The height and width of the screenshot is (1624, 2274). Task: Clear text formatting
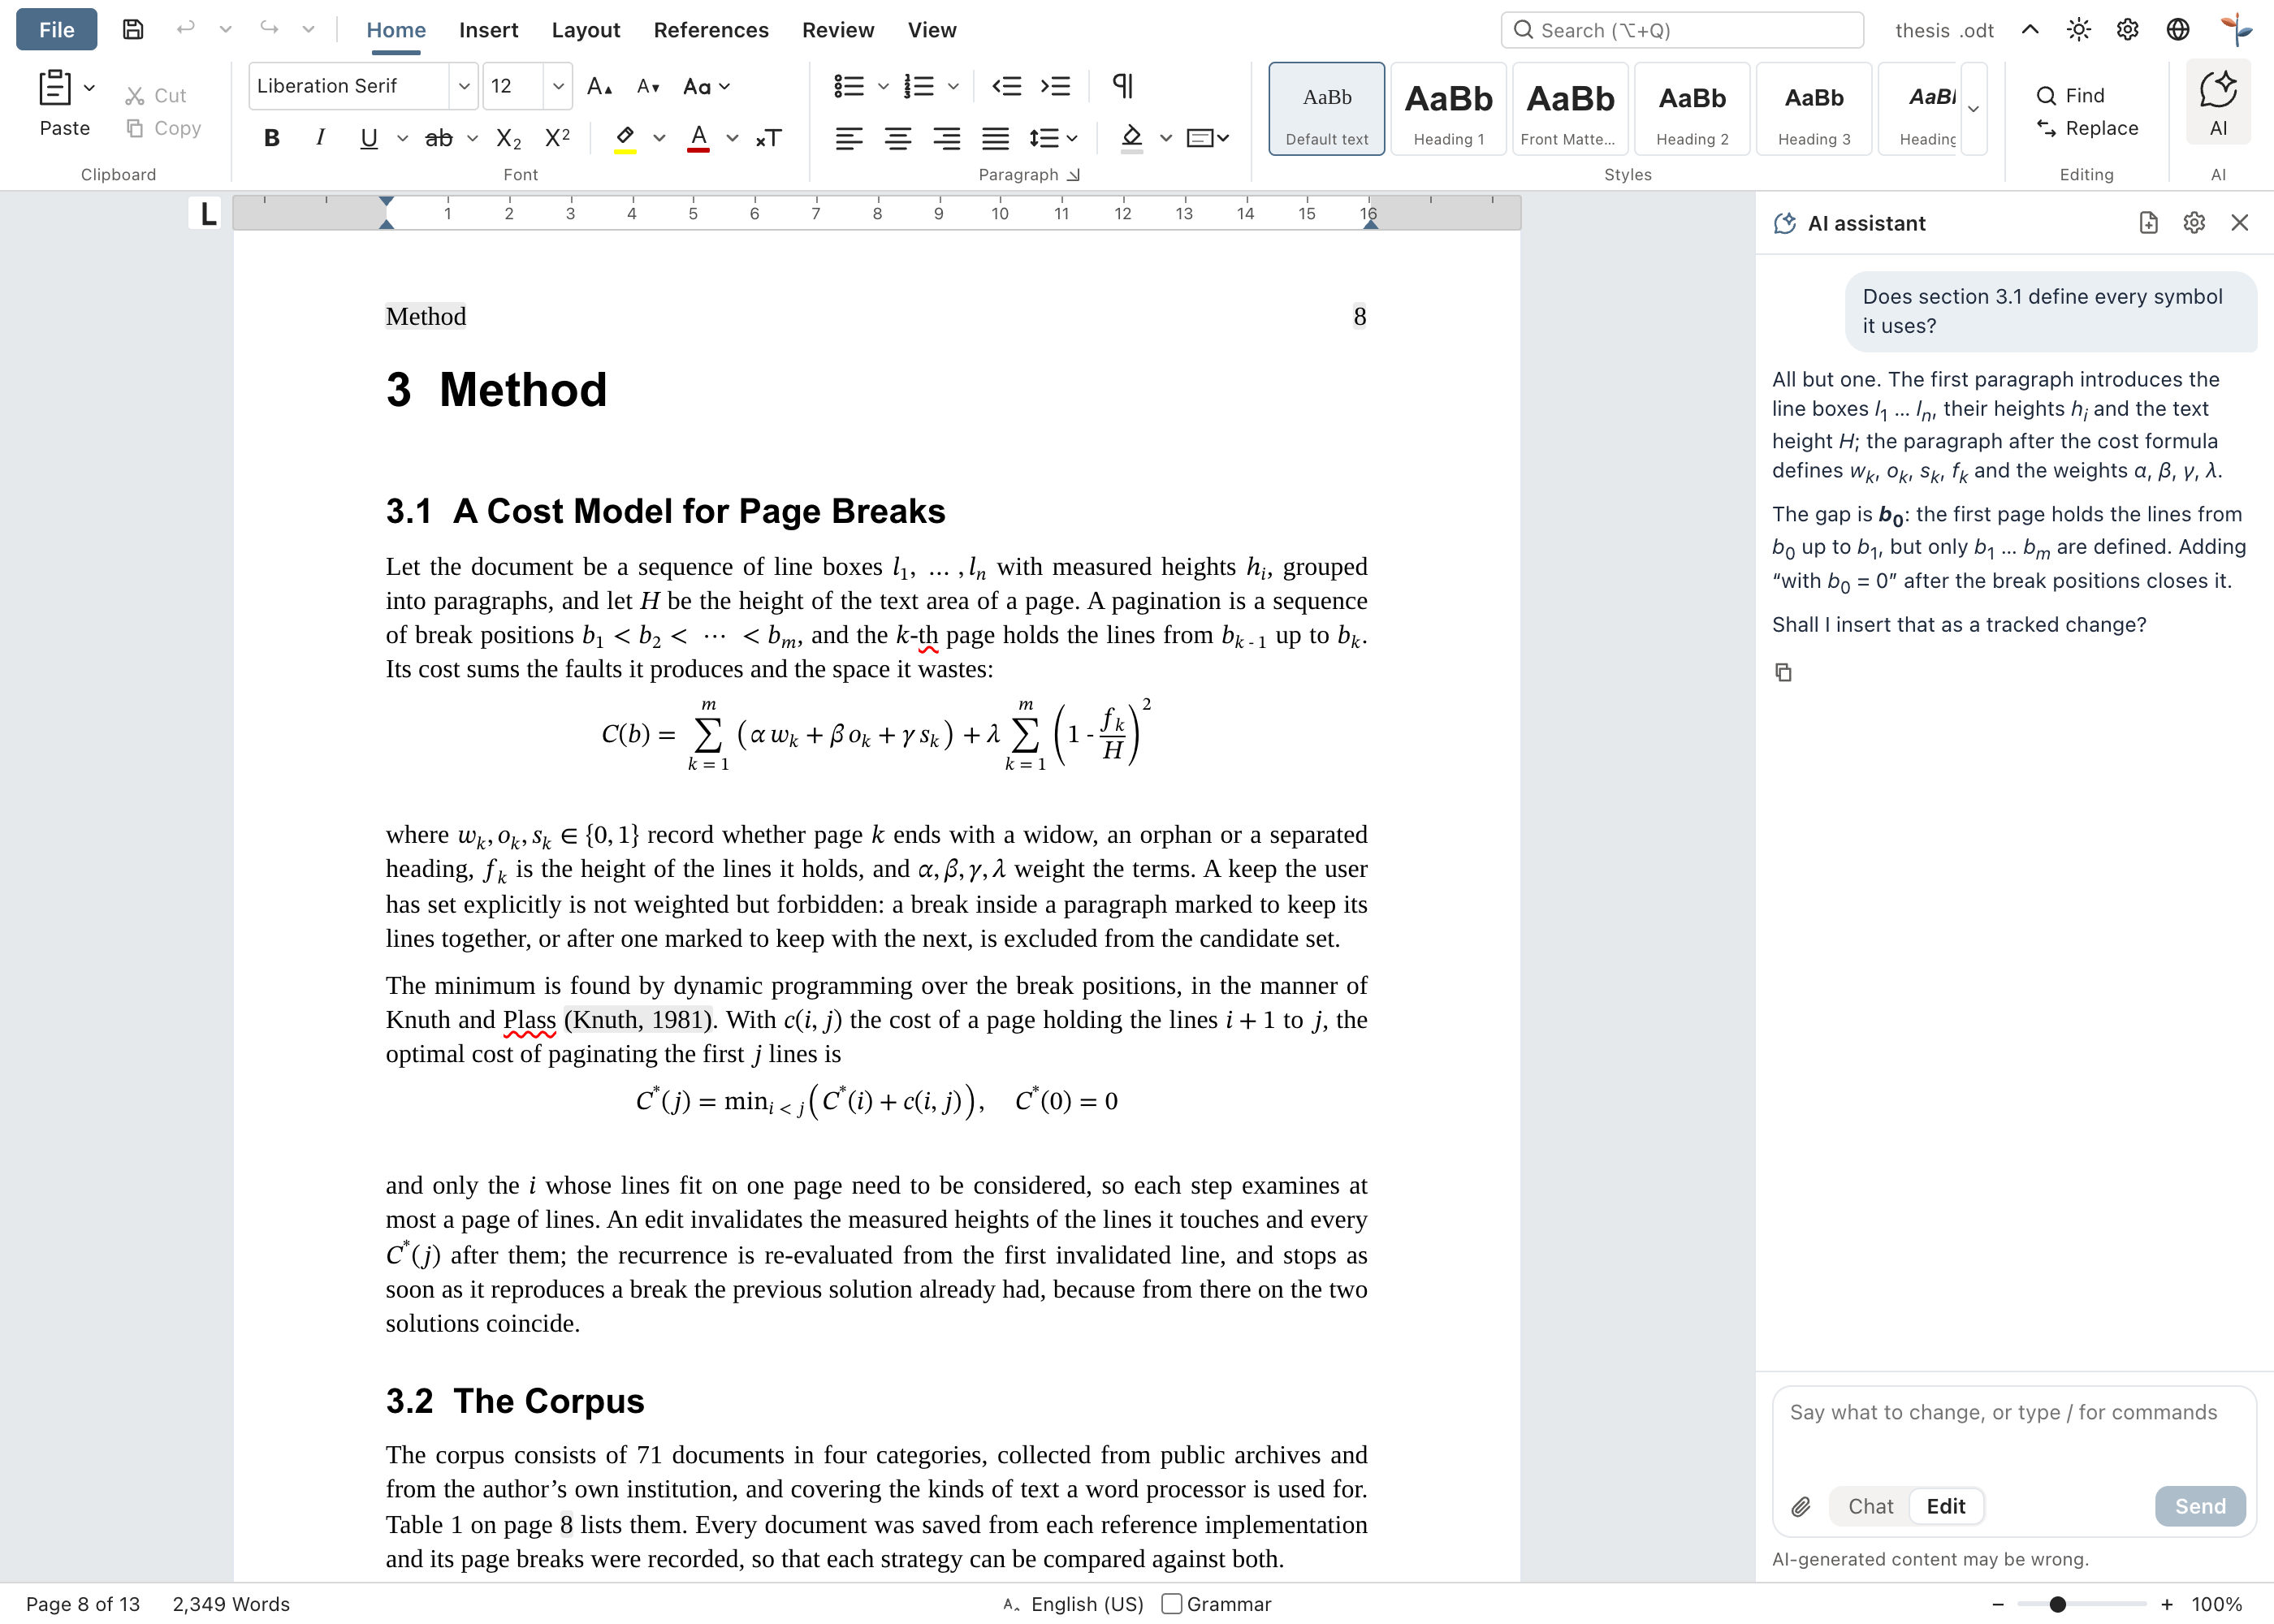[x=769, y=138]
